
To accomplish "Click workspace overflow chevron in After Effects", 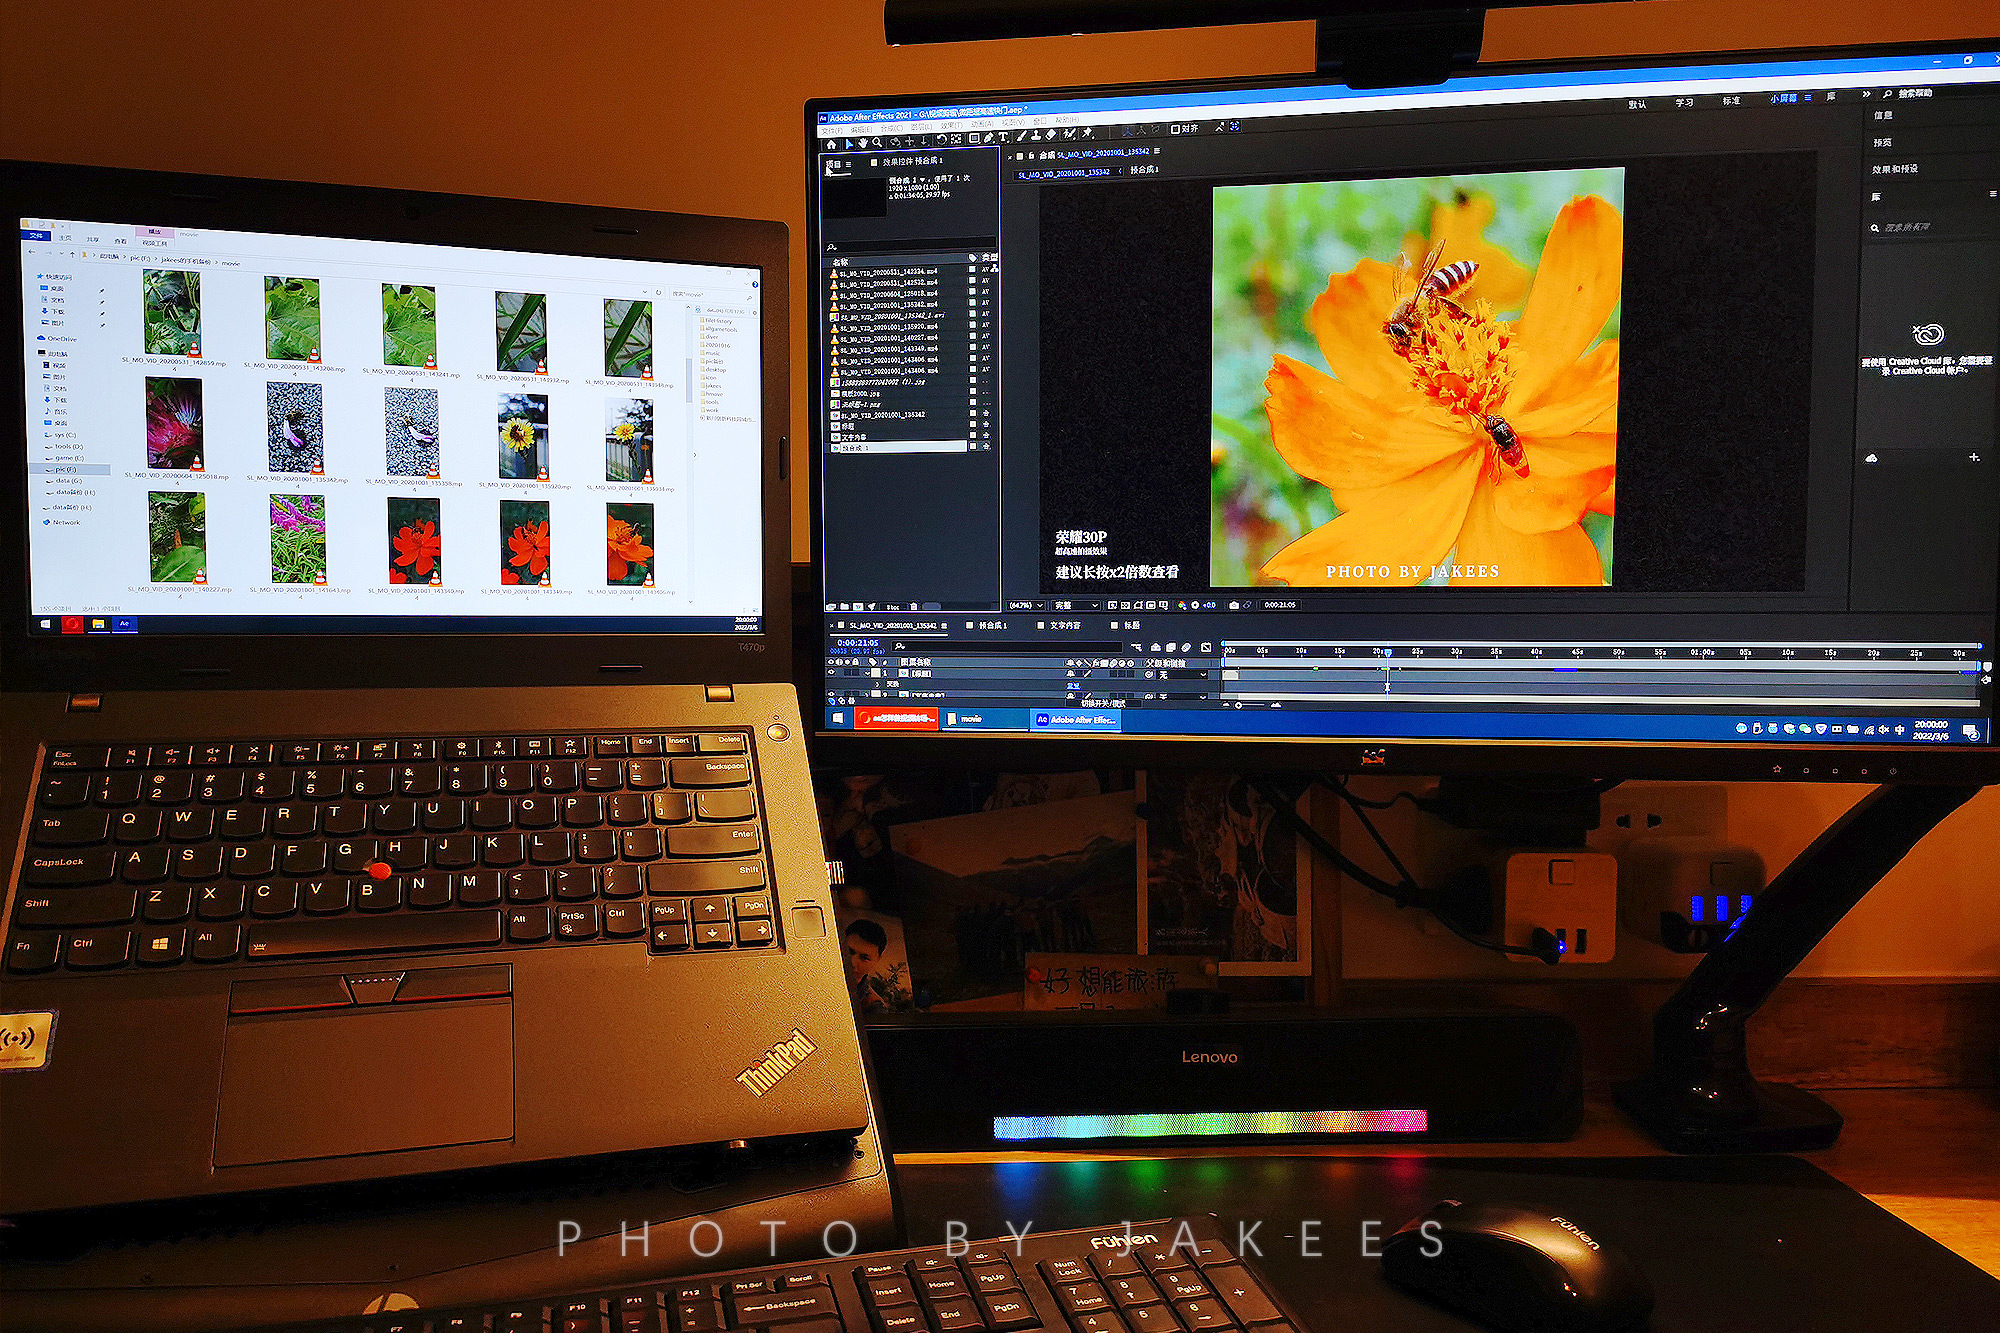I will click(x=1866, y=94).
